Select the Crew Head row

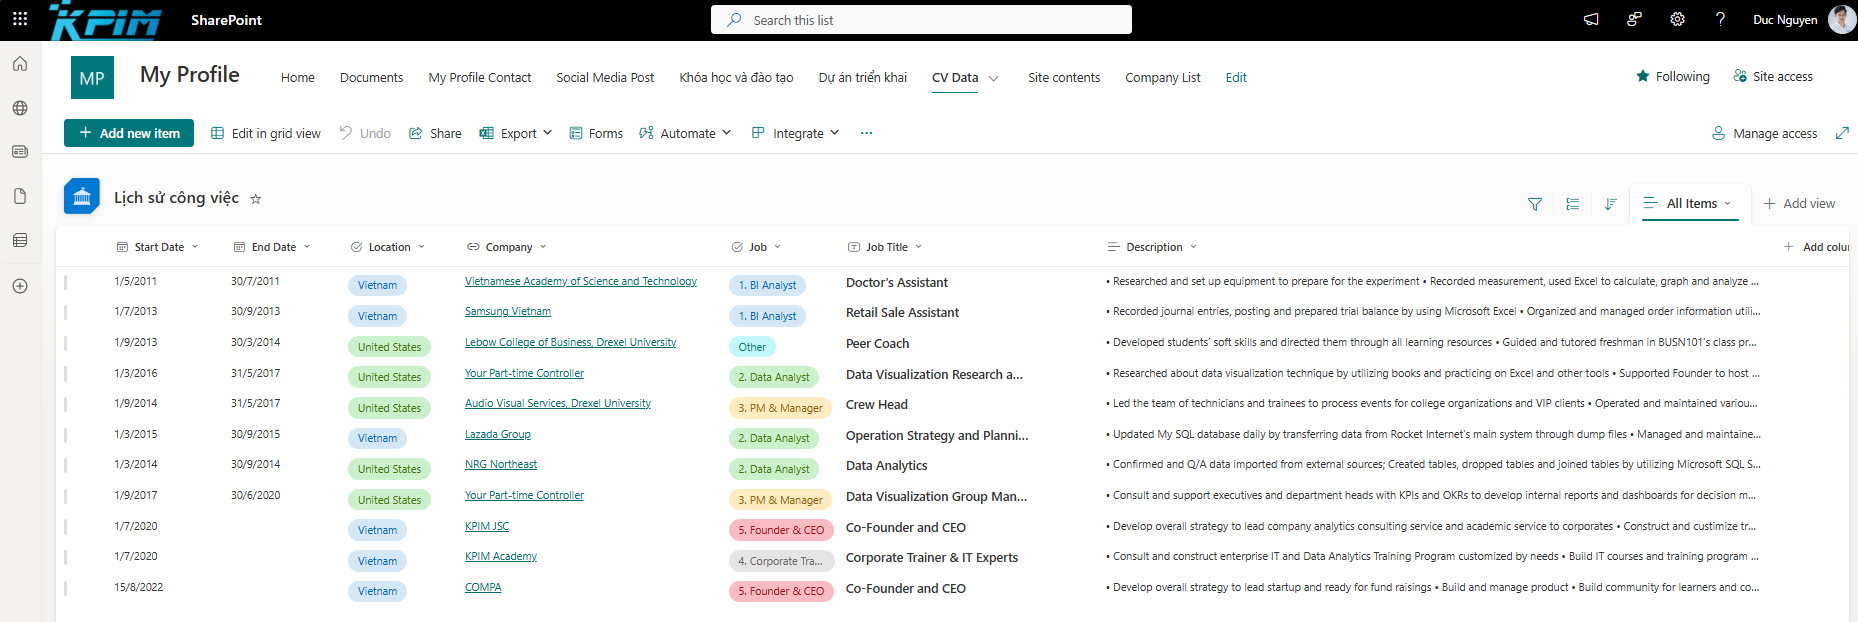[66, 404]
